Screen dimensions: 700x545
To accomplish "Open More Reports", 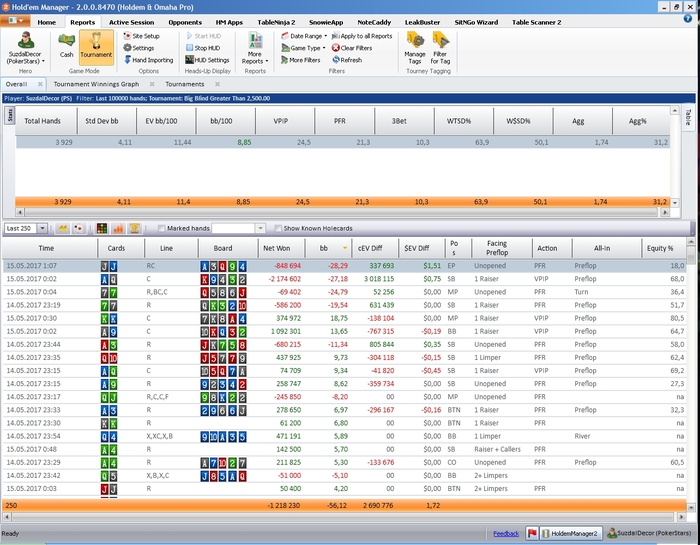I will [255, 48].
